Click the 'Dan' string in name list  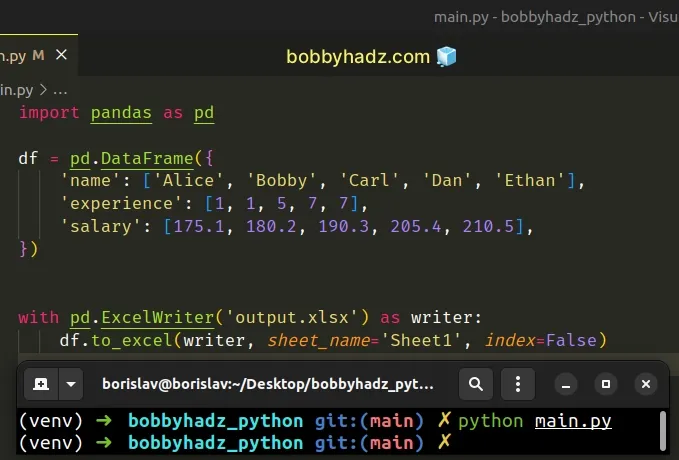pyautogui.click(x=447, y=181)
